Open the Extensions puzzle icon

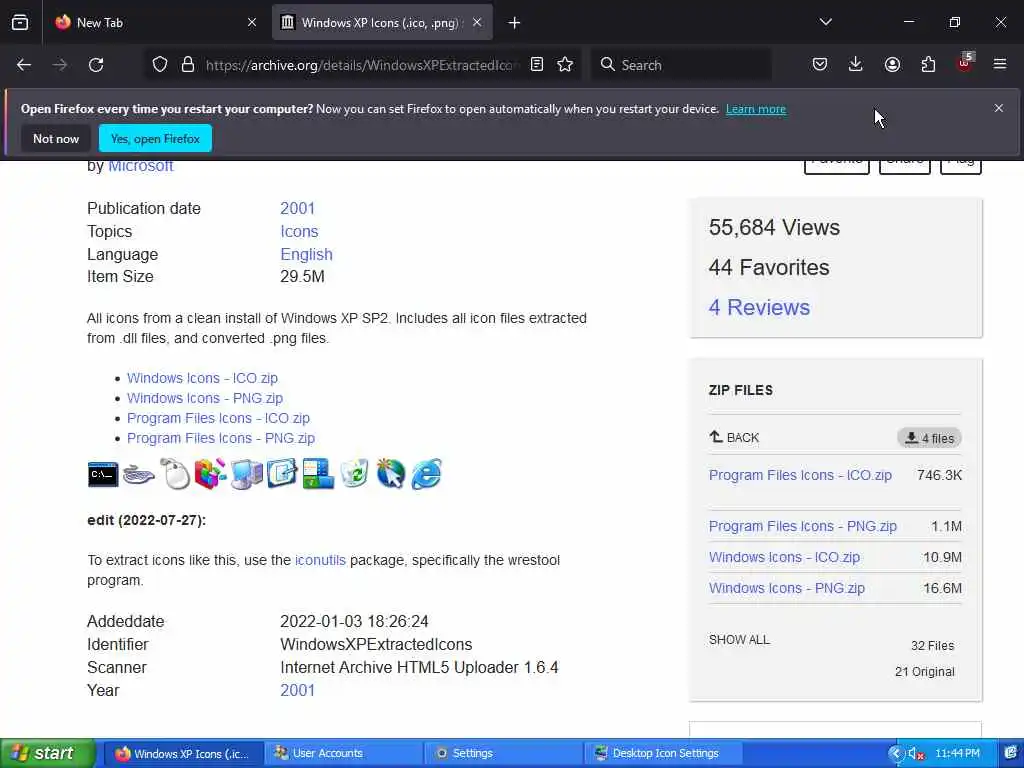pyautogui.click(x=928, y=64)
